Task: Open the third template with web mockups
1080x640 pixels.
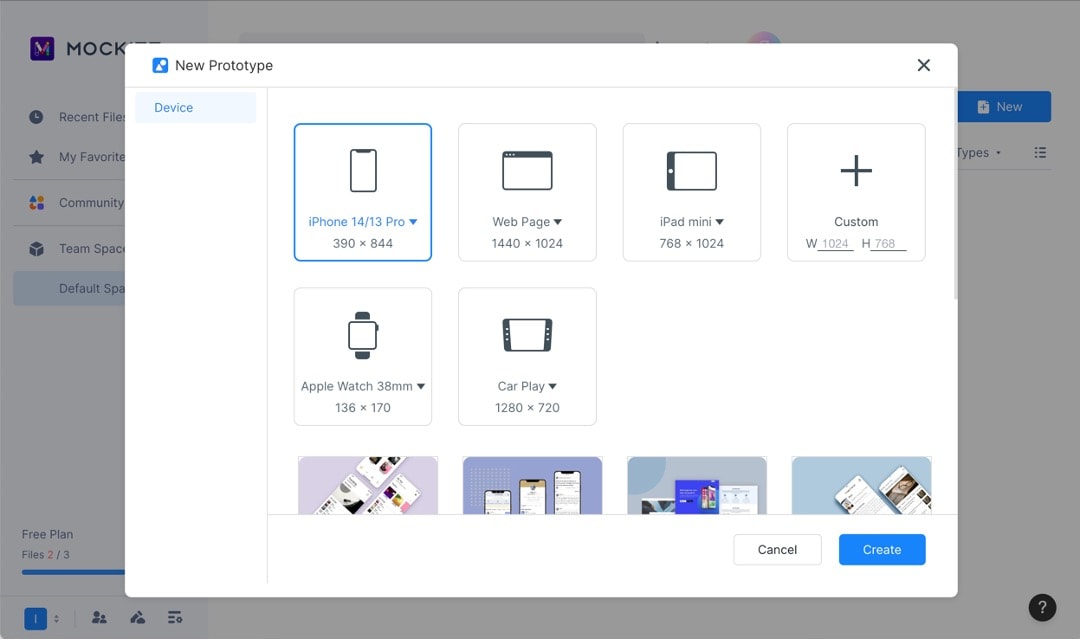Action: tap(697, 486)
